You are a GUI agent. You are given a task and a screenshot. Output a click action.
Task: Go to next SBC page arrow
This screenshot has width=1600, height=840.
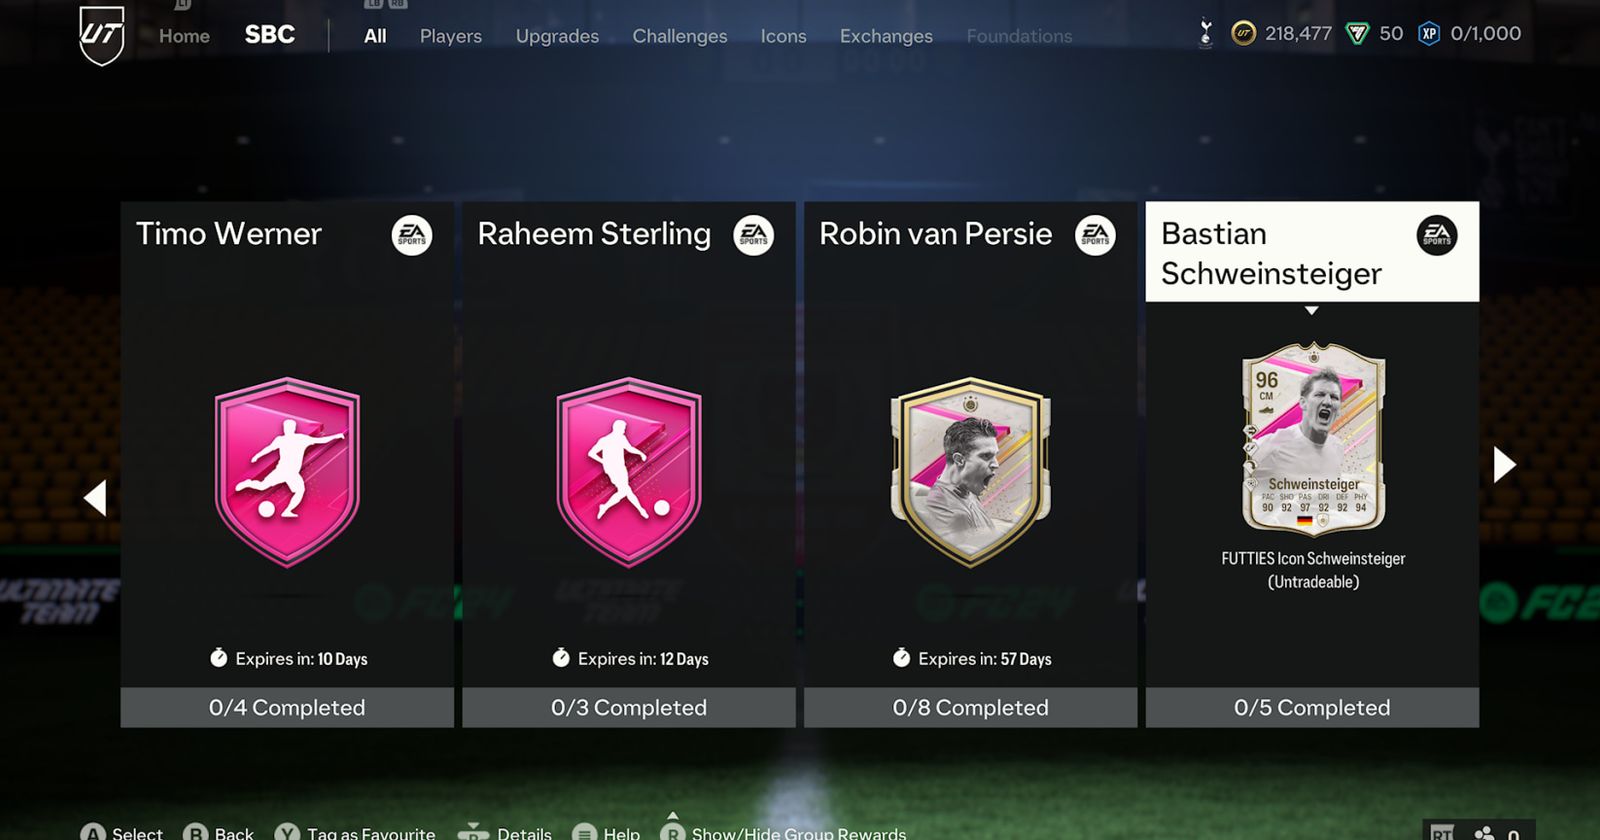pyautogui.click(x=1504, y=464)
